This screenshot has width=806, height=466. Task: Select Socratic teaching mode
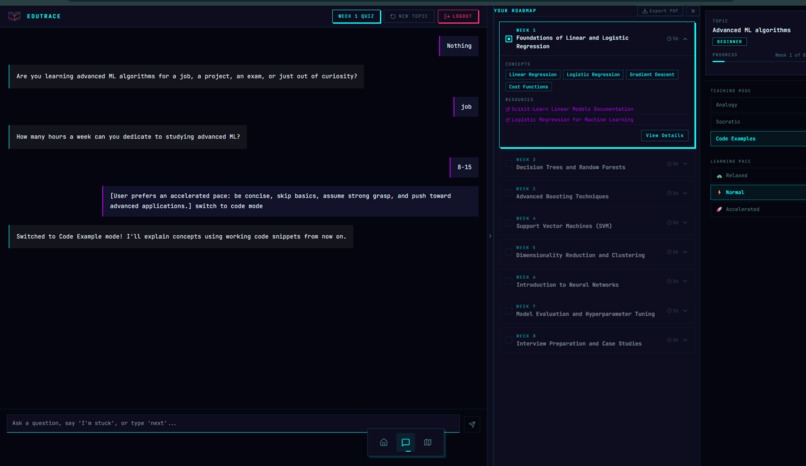[x=758, y=122]
